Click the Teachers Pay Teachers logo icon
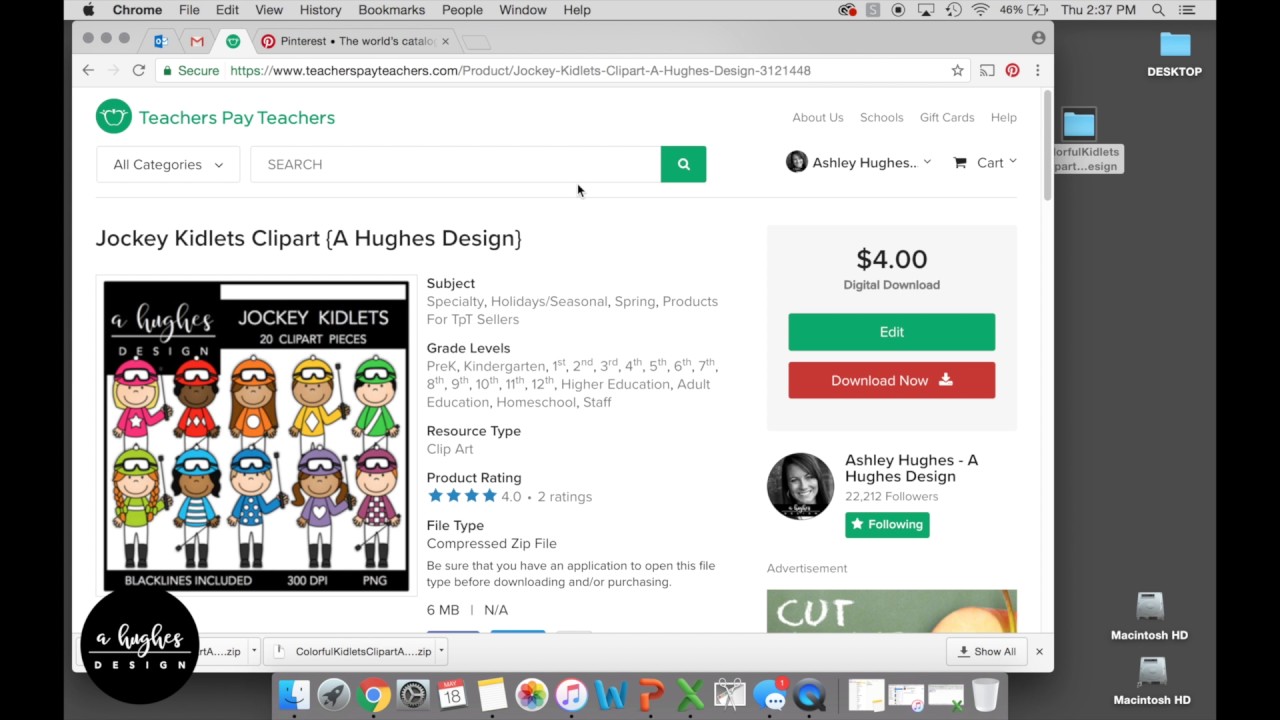1280x720 pixels. click(114, 117)
